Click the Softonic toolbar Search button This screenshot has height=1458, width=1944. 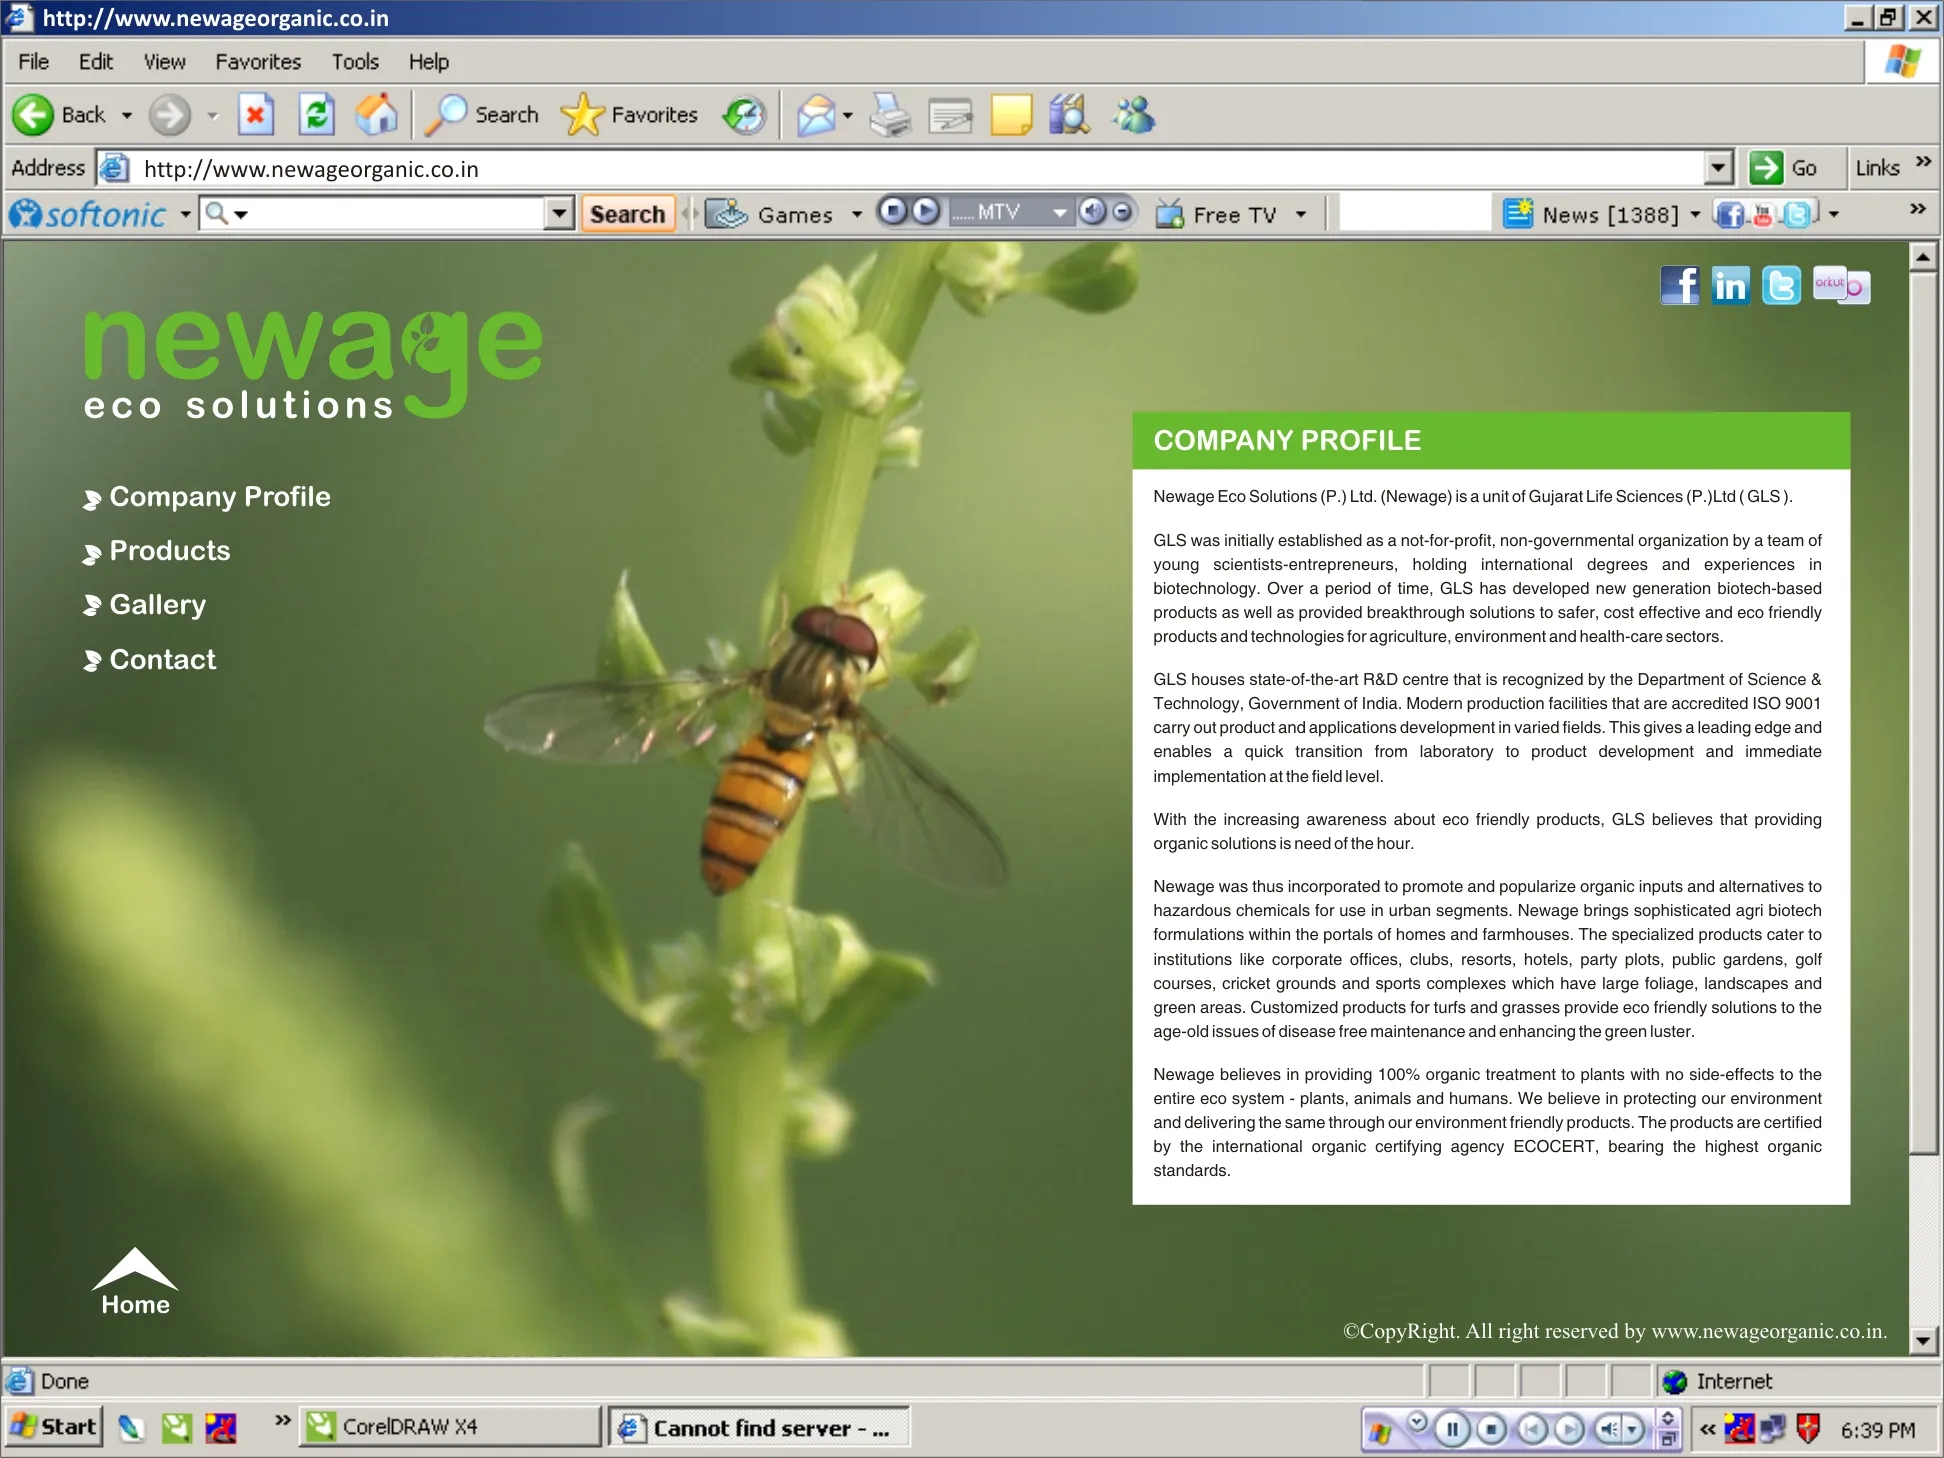pos(628,214)
